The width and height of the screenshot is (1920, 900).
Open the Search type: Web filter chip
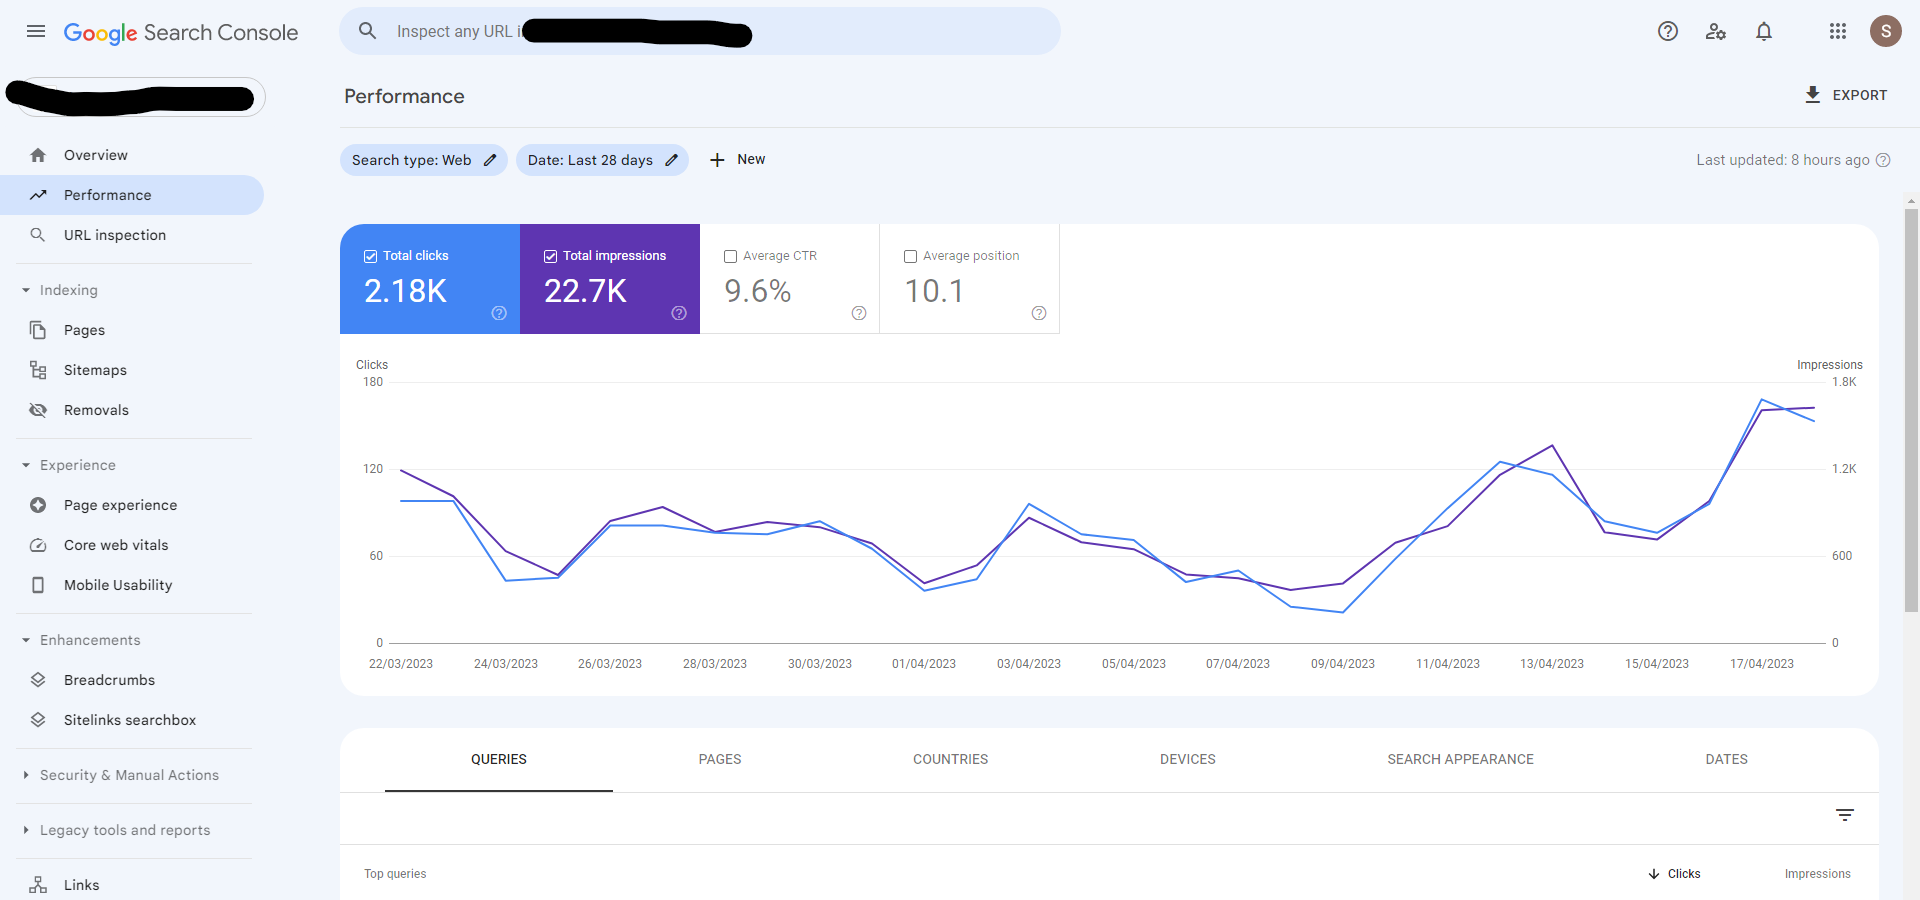[x=424, y=160]
